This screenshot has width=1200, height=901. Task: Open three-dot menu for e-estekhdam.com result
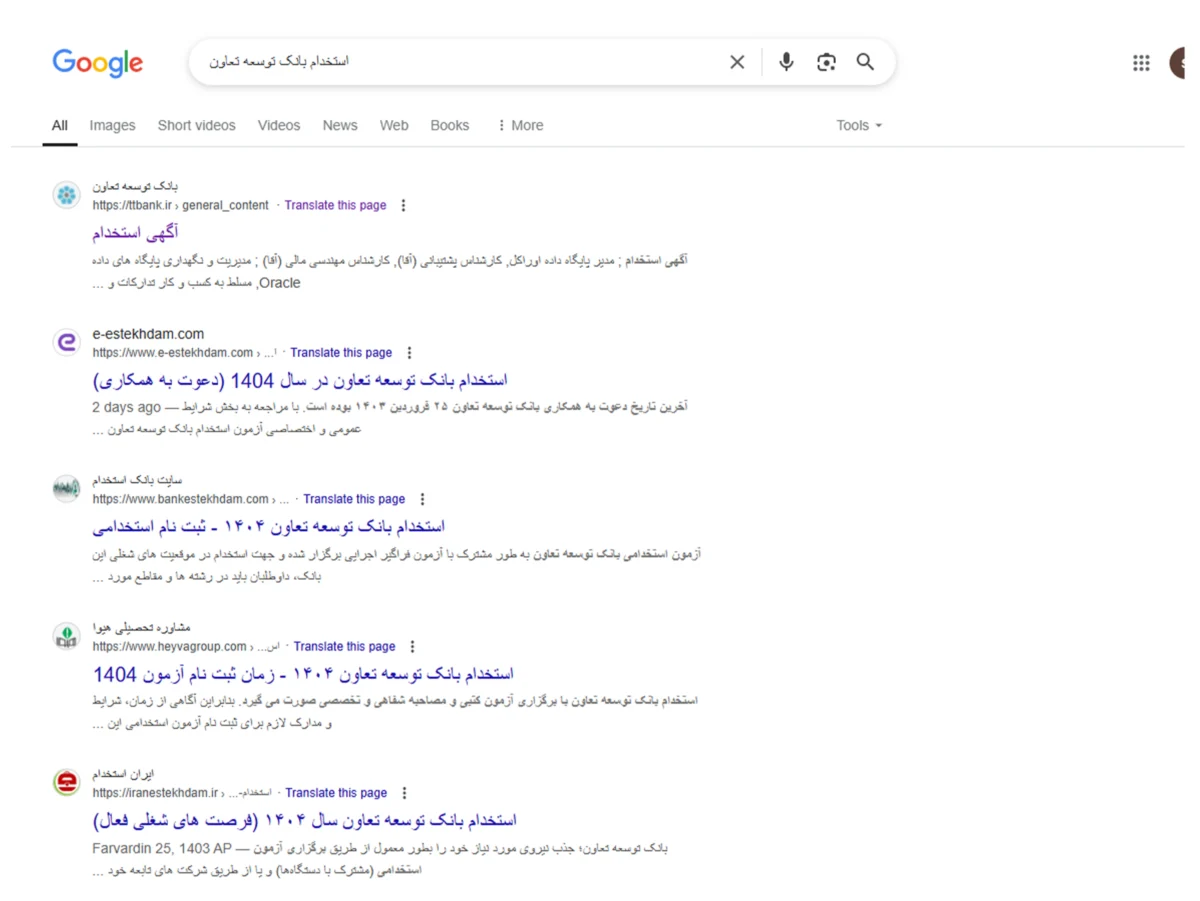coord(409,352)
